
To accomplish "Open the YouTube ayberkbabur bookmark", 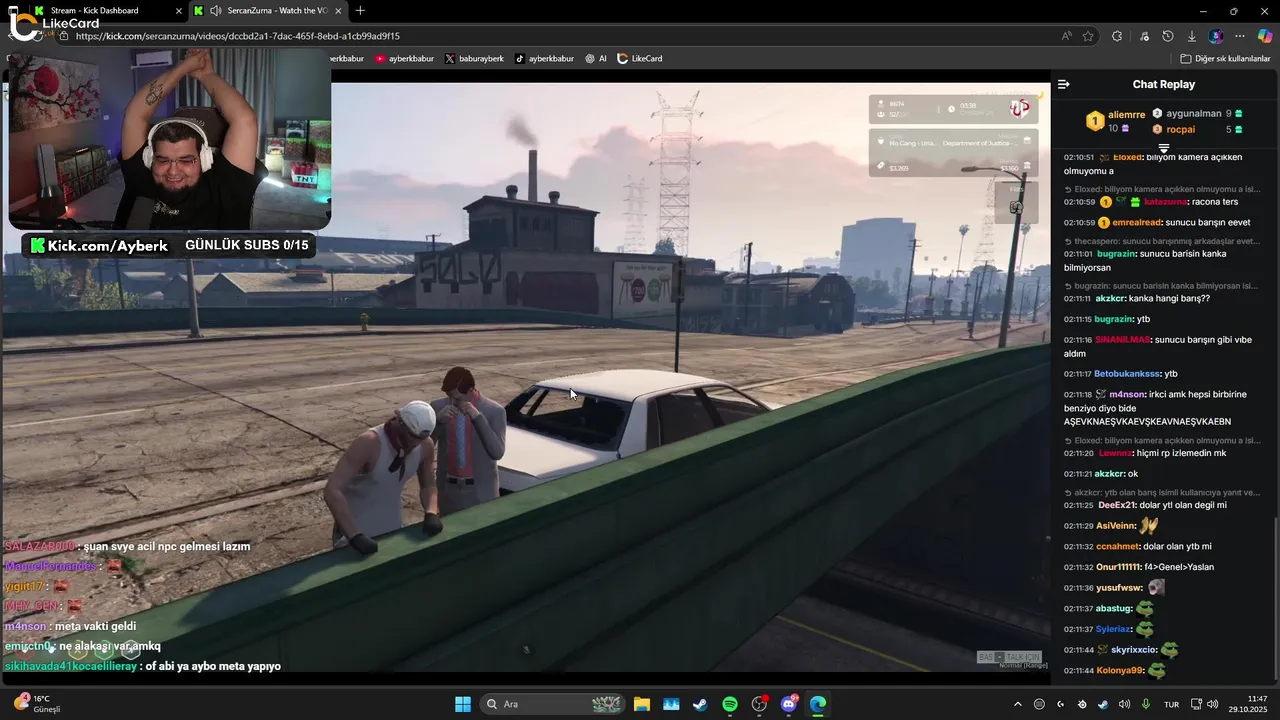I will pyautogui.click(x=405, y=59).
